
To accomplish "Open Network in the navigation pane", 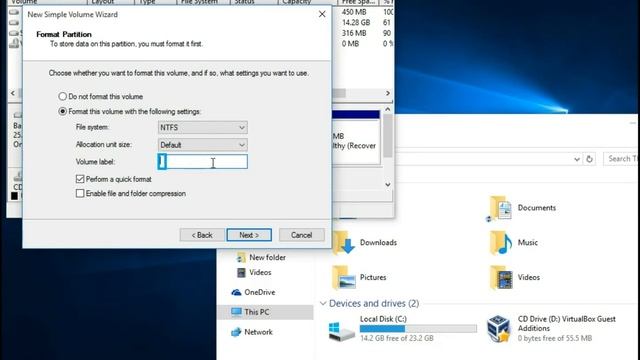I will 258,332.
